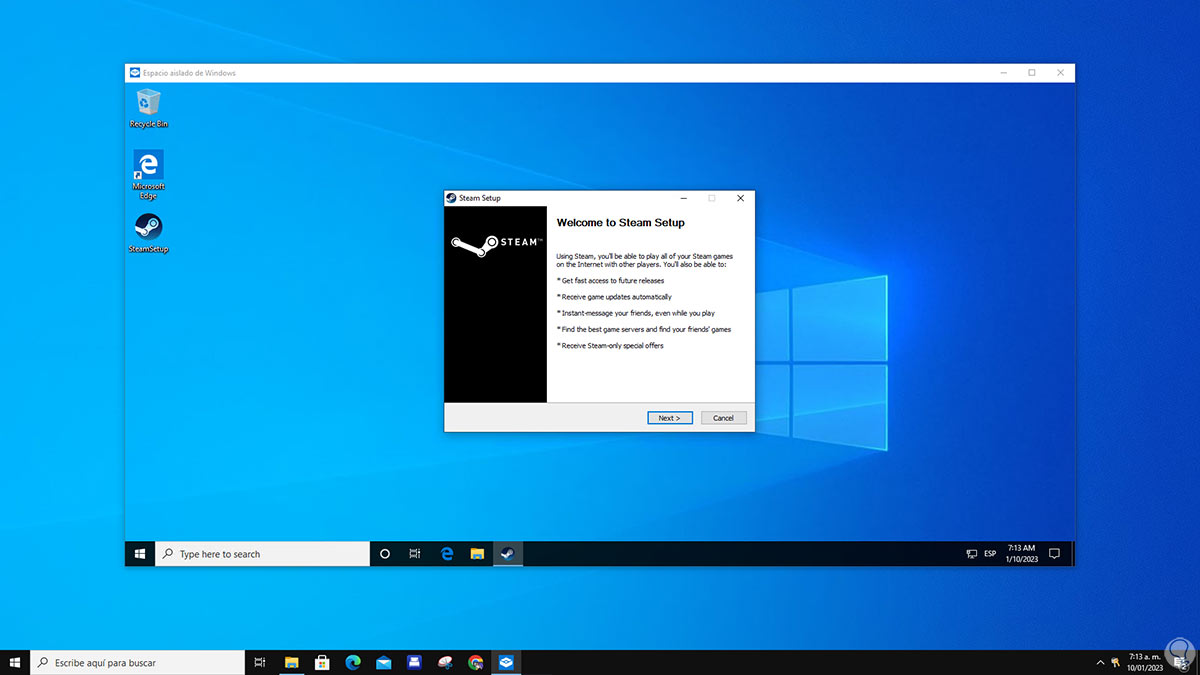
Task: Open Mail app in host taskbar
Action: pos(383,662)
